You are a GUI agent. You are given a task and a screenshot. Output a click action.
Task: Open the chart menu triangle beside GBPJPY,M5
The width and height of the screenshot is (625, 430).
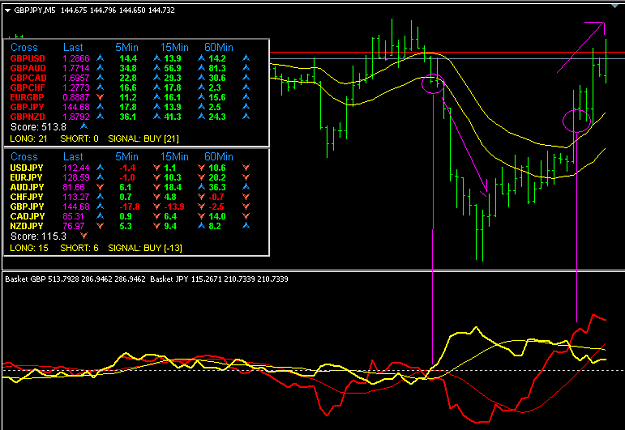[x=8, y=10]
